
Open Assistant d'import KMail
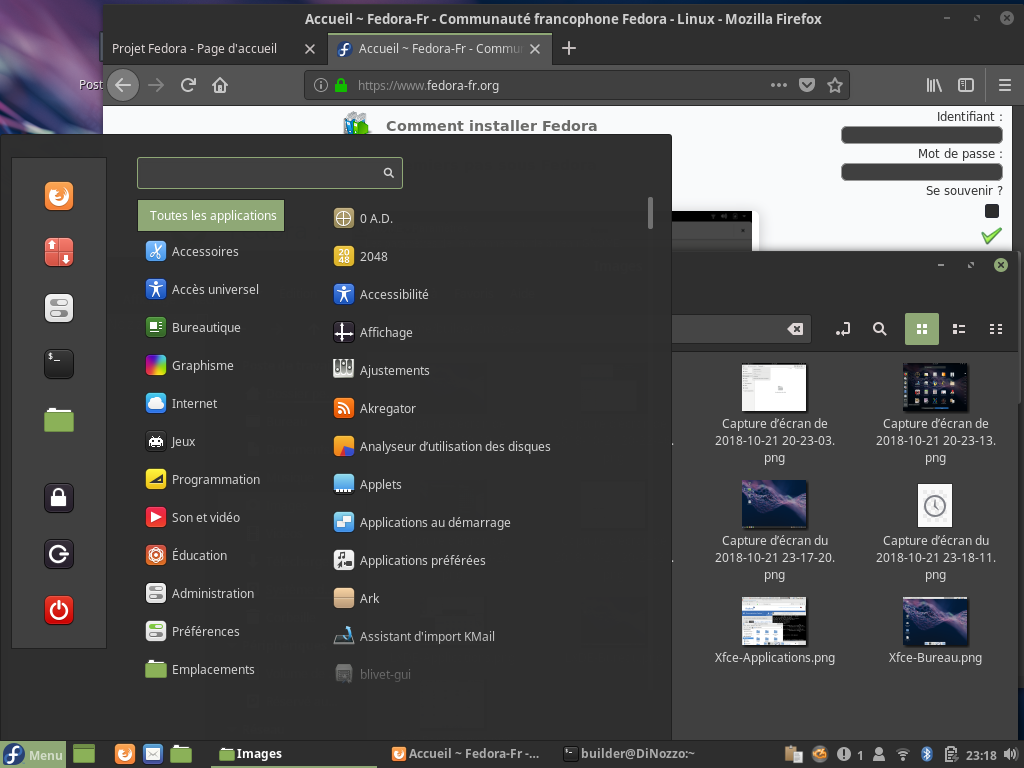click(414, 636)
